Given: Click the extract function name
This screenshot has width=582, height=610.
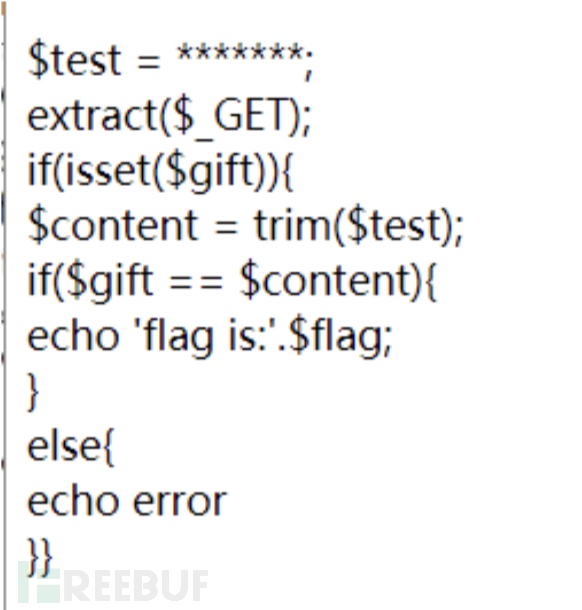Looking at the screenshot, I should click(x=93, y=116).
